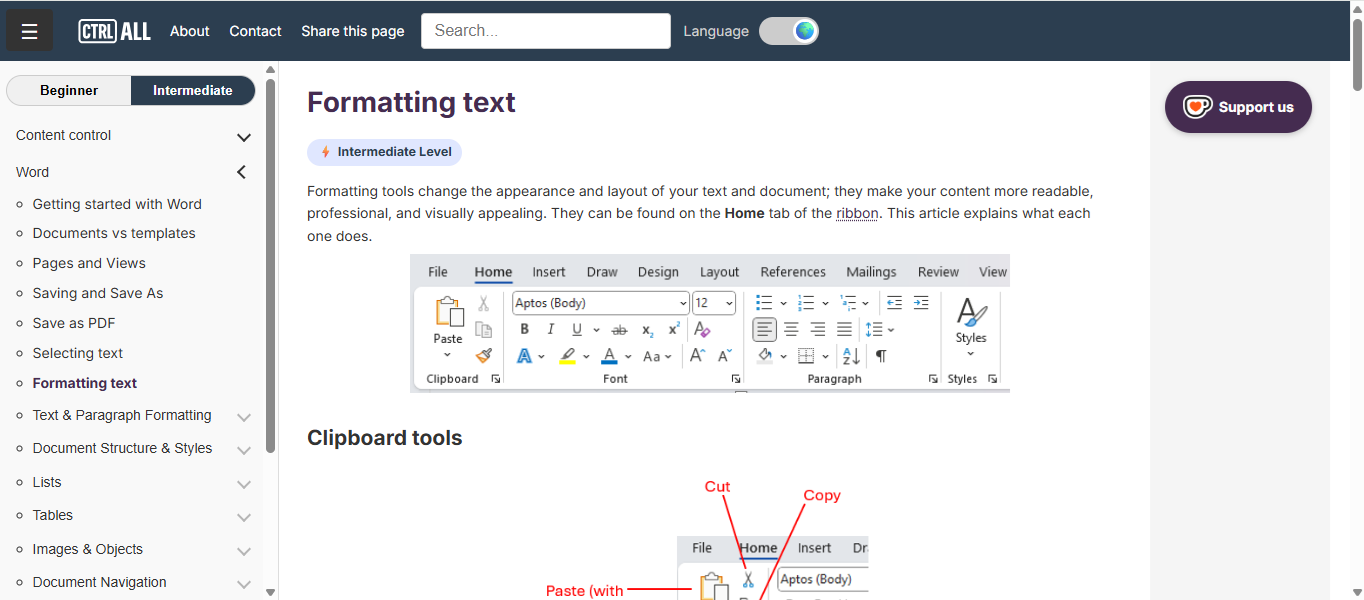Viewport: 1364px width, 600px height.
Task: Click the heart icon on Support us
Action: (1197, 107)
